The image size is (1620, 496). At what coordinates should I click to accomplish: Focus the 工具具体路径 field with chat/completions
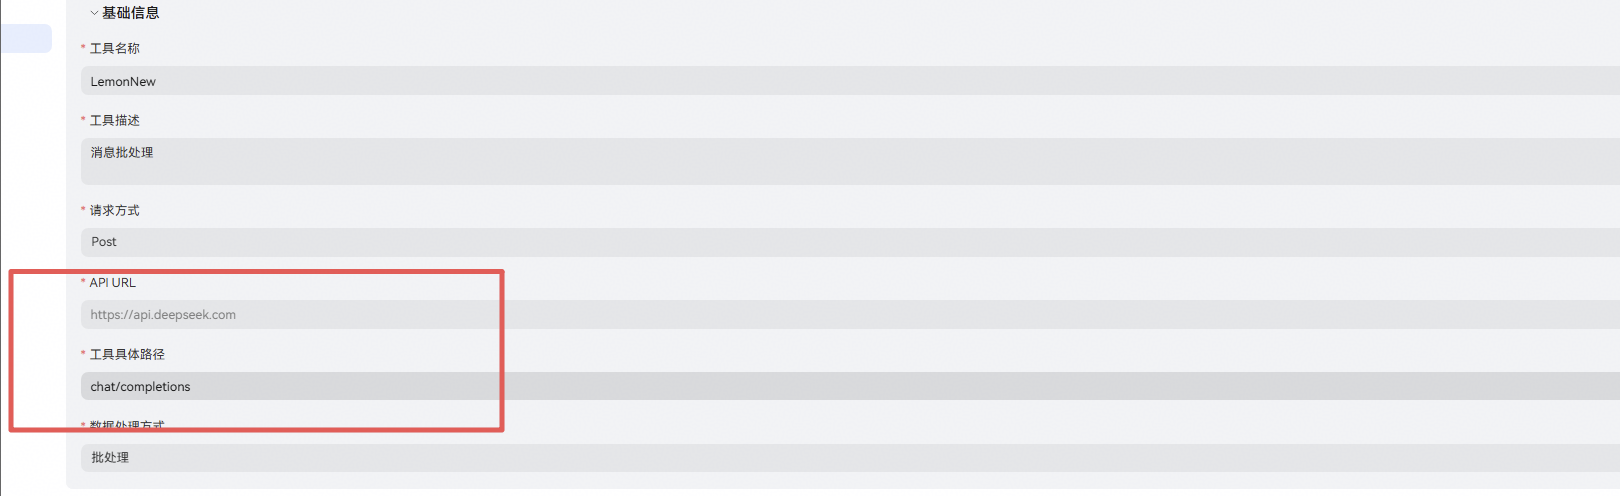point(850,386)
